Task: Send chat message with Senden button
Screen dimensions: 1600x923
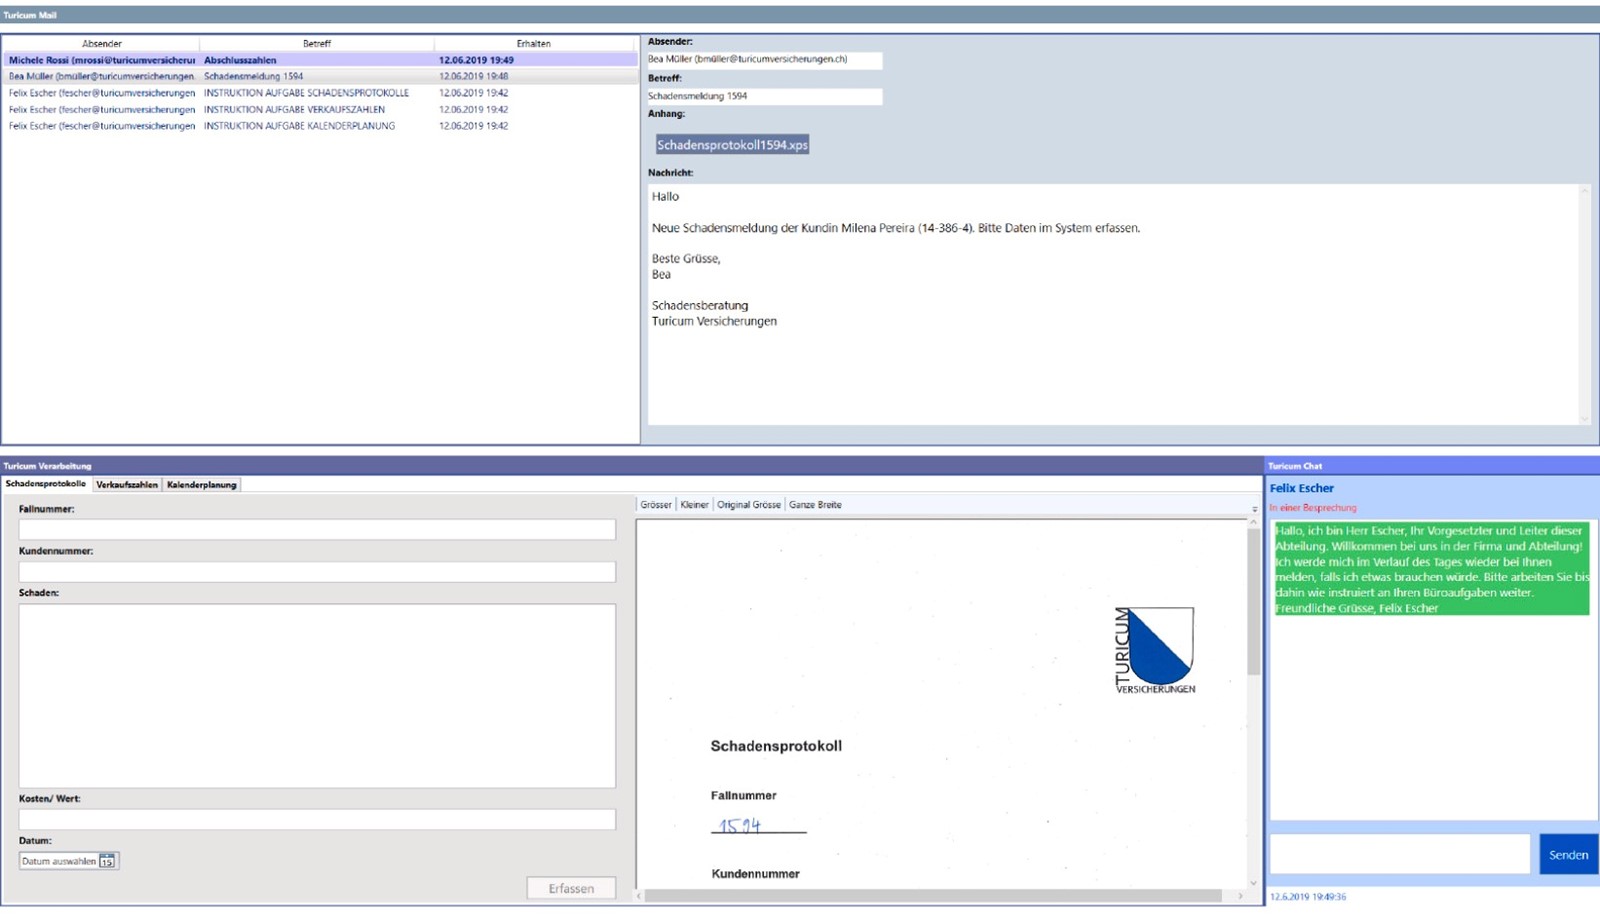Action: [x=1568, y=854]
